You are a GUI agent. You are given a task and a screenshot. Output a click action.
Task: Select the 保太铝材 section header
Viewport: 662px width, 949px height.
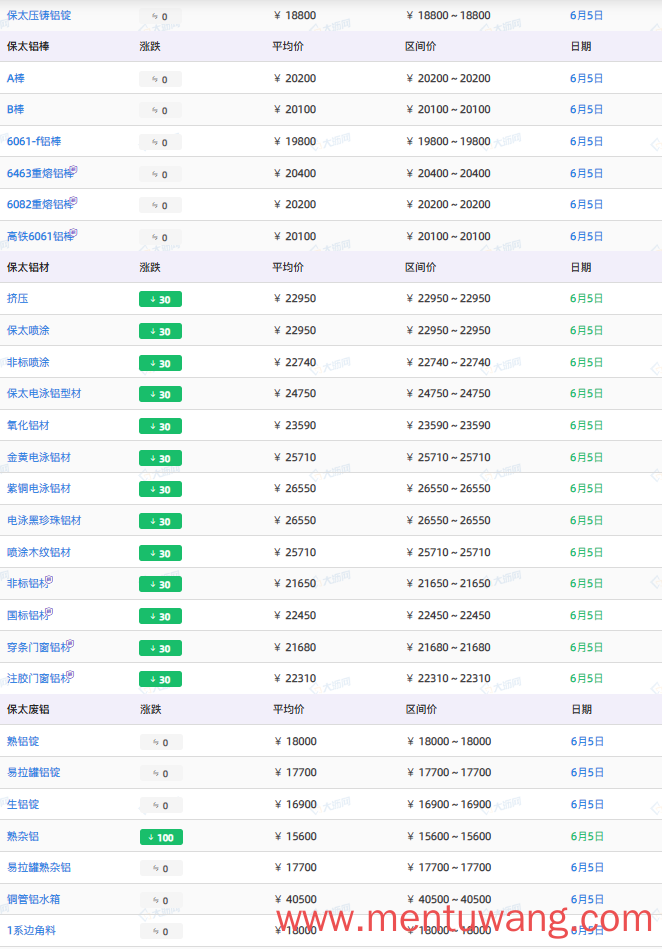28,268
